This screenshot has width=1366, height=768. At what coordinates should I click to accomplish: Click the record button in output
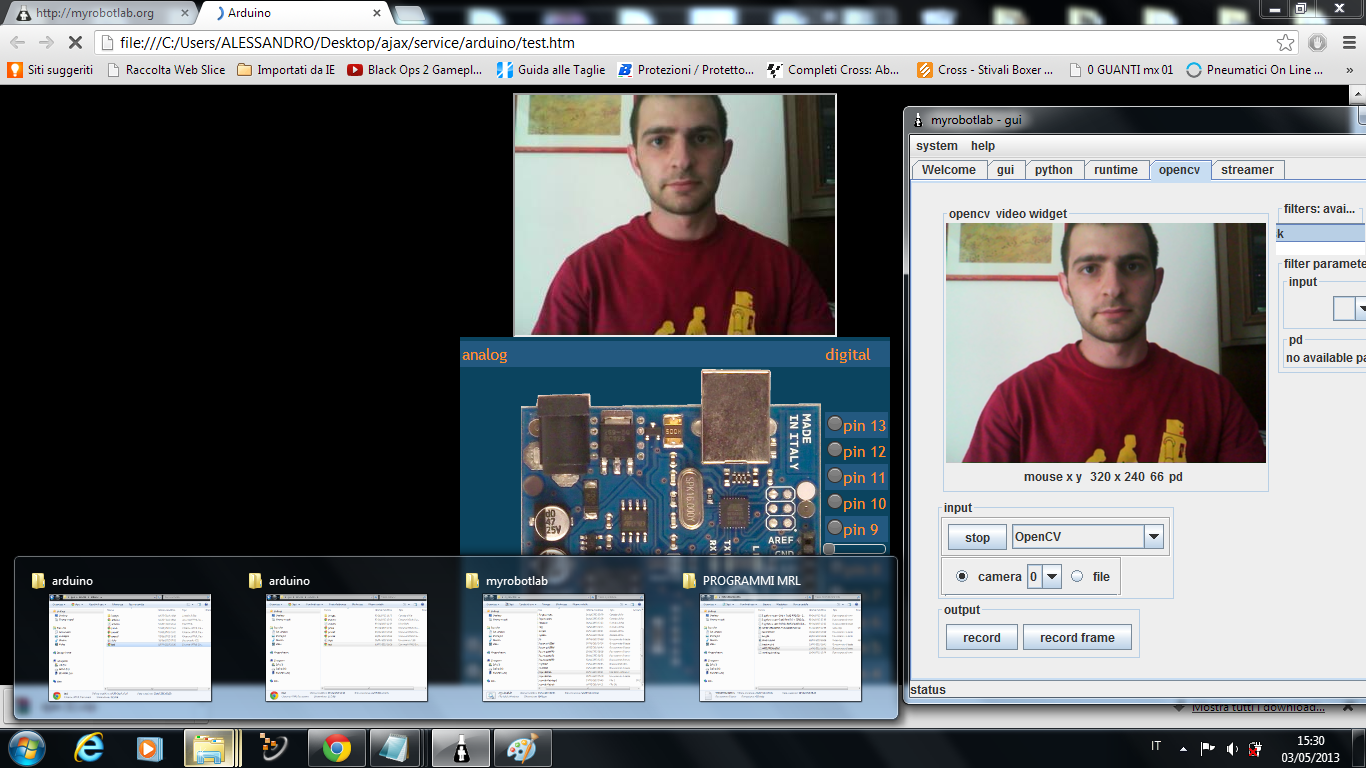981,638
